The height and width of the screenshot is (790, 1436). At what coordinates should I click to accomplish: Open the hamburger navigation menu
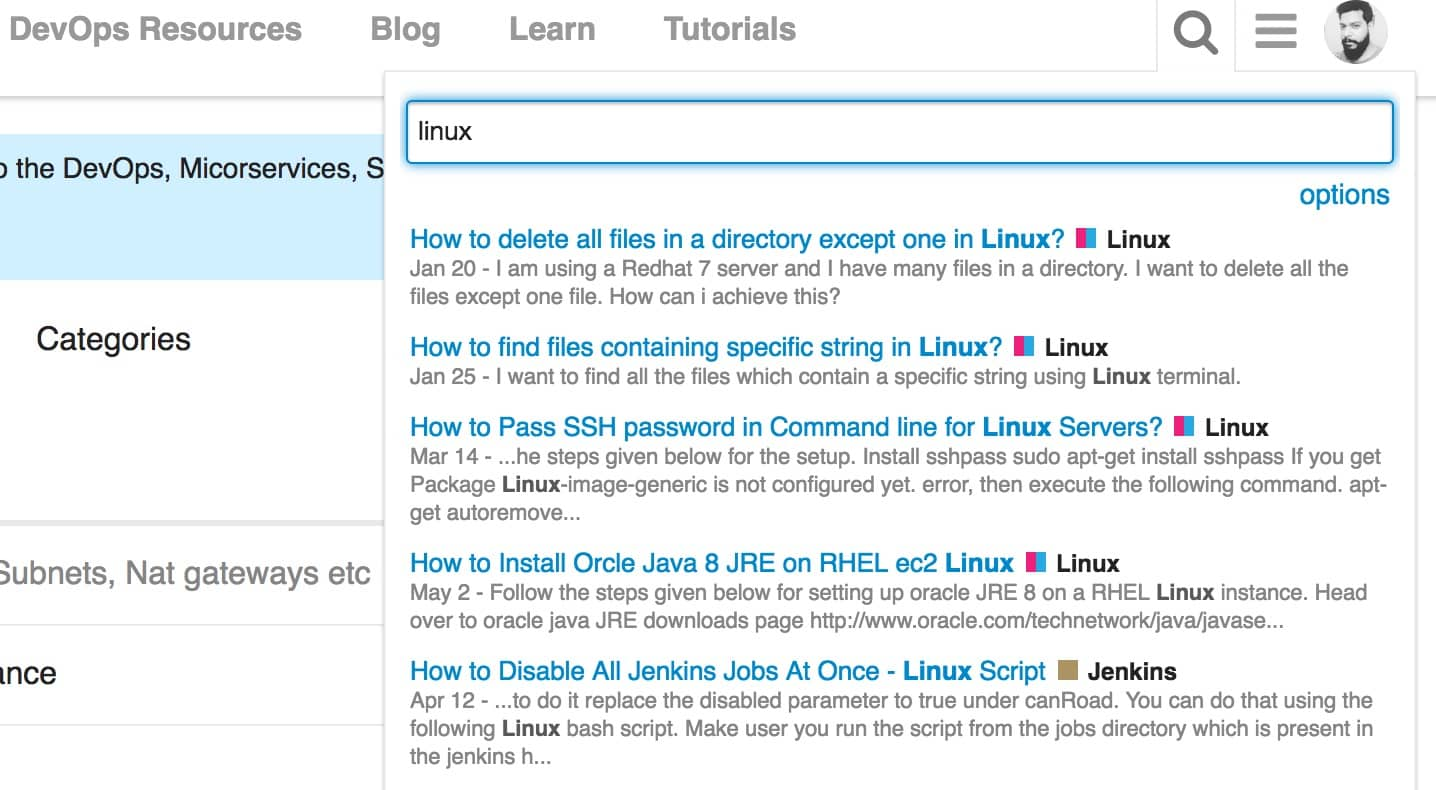pos(1275,32)
